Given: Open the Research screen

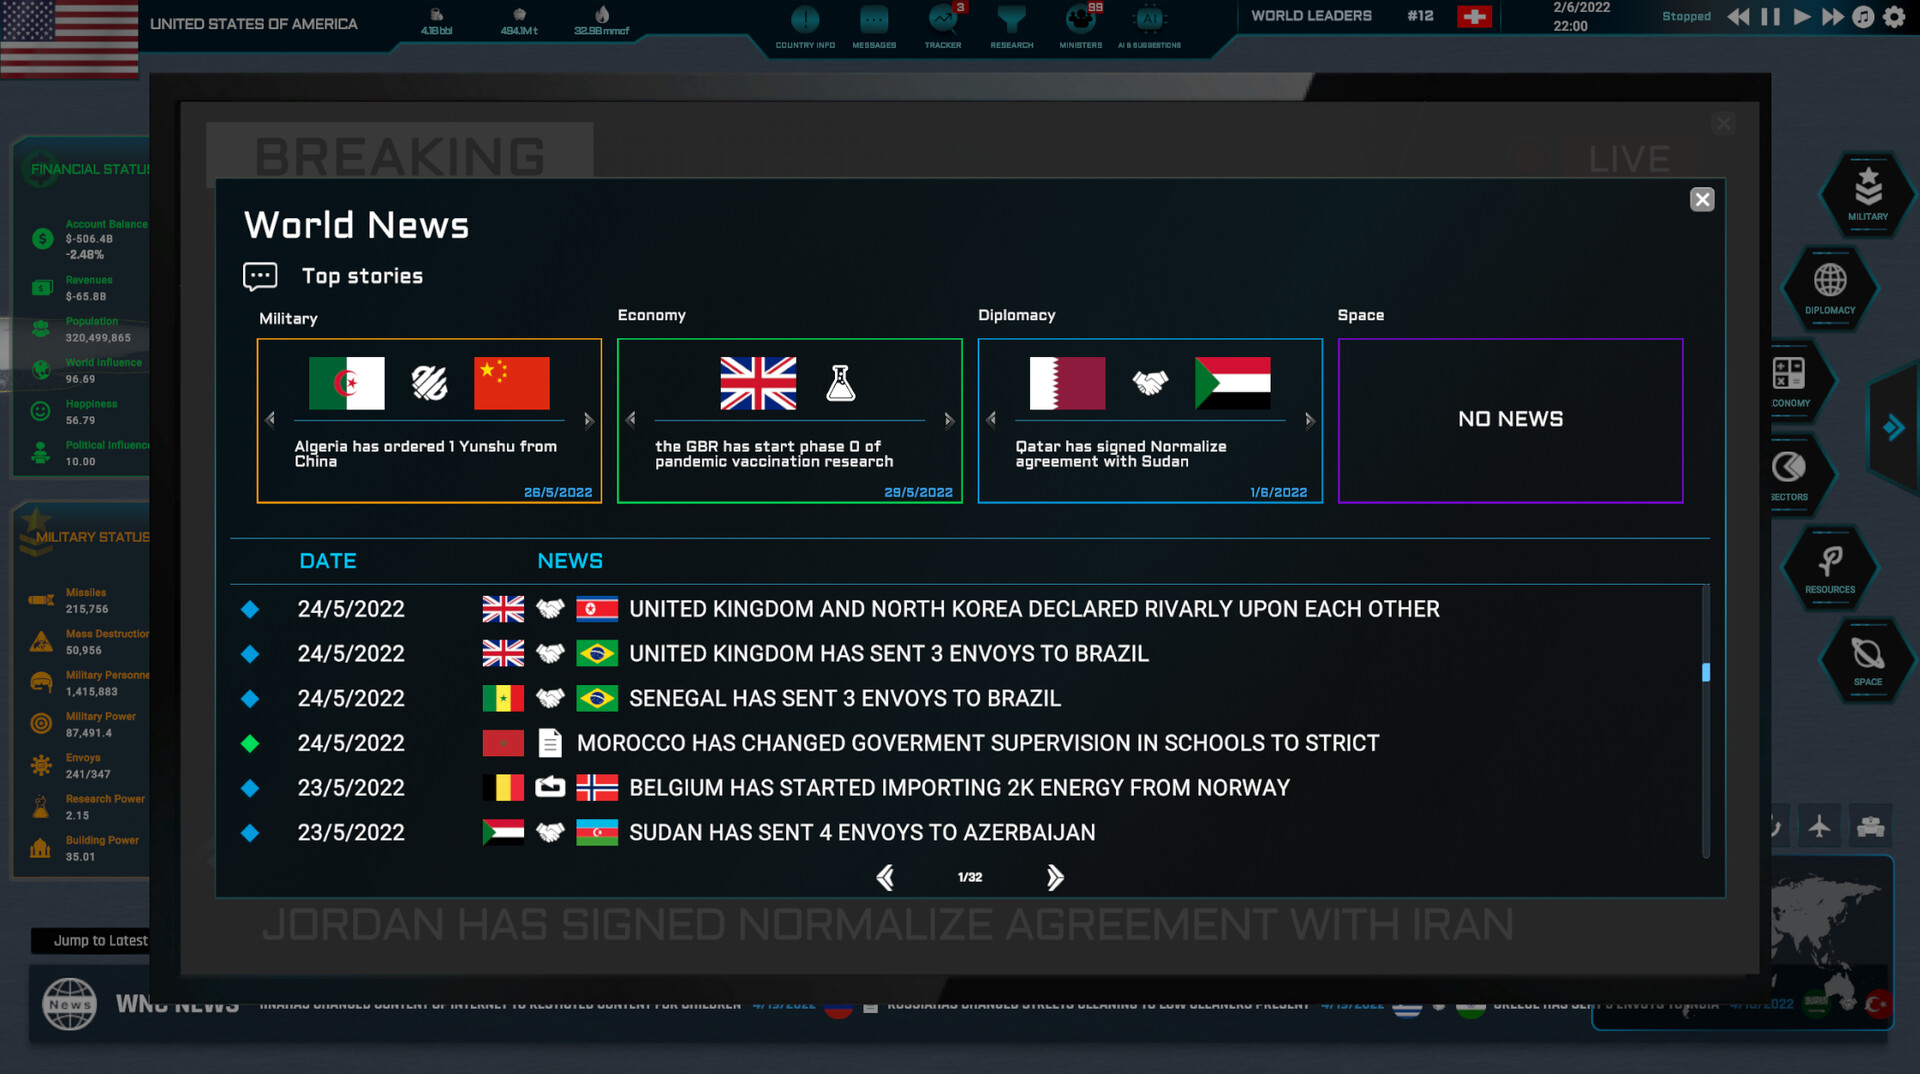Looking at the screenshot, I should tap(1011, 18).
